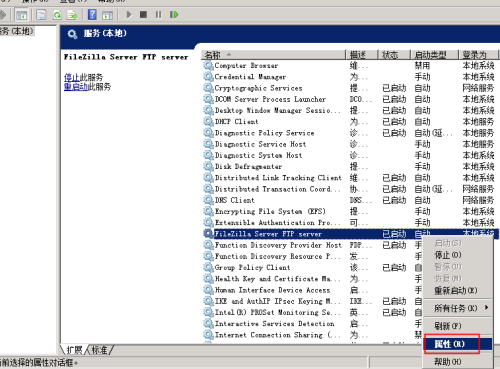Select the Diagnostic Service Host row
The height and width of the screenshot is (369, 500).
point(350,144)
